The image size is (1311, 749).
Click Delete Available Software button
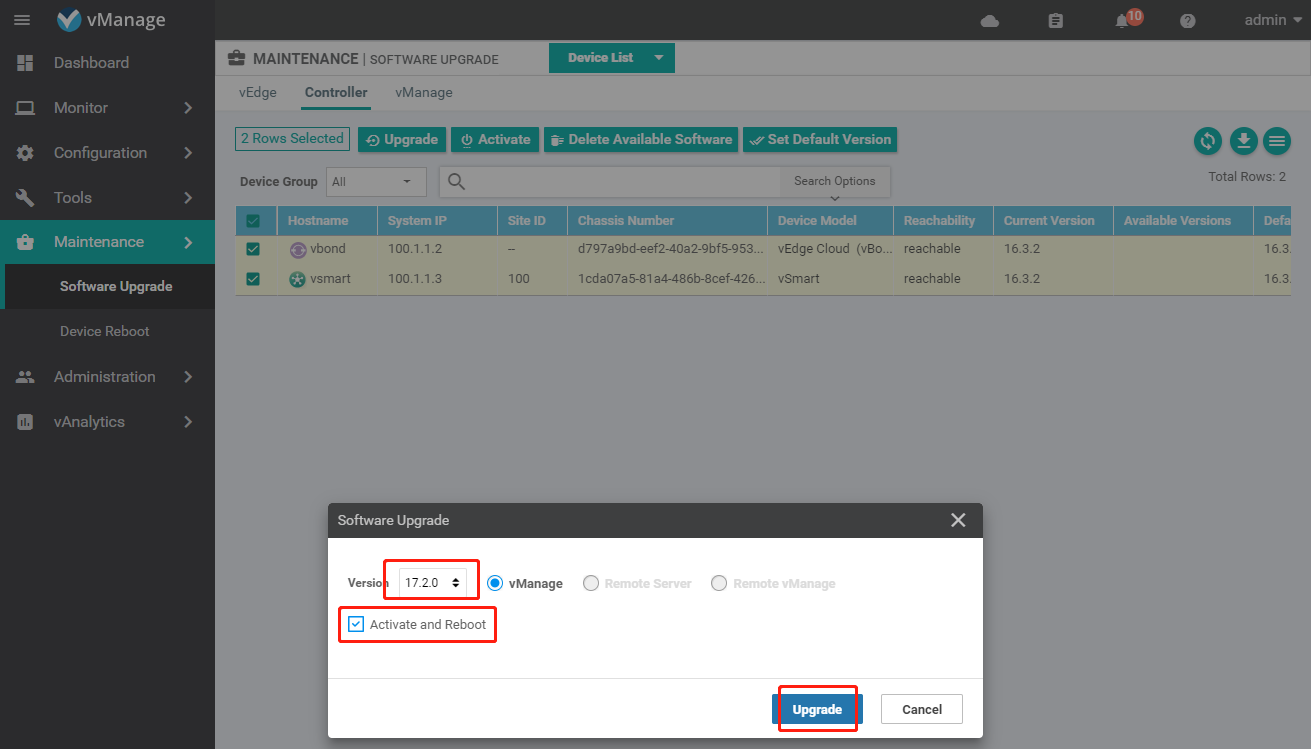click(640, 140)
